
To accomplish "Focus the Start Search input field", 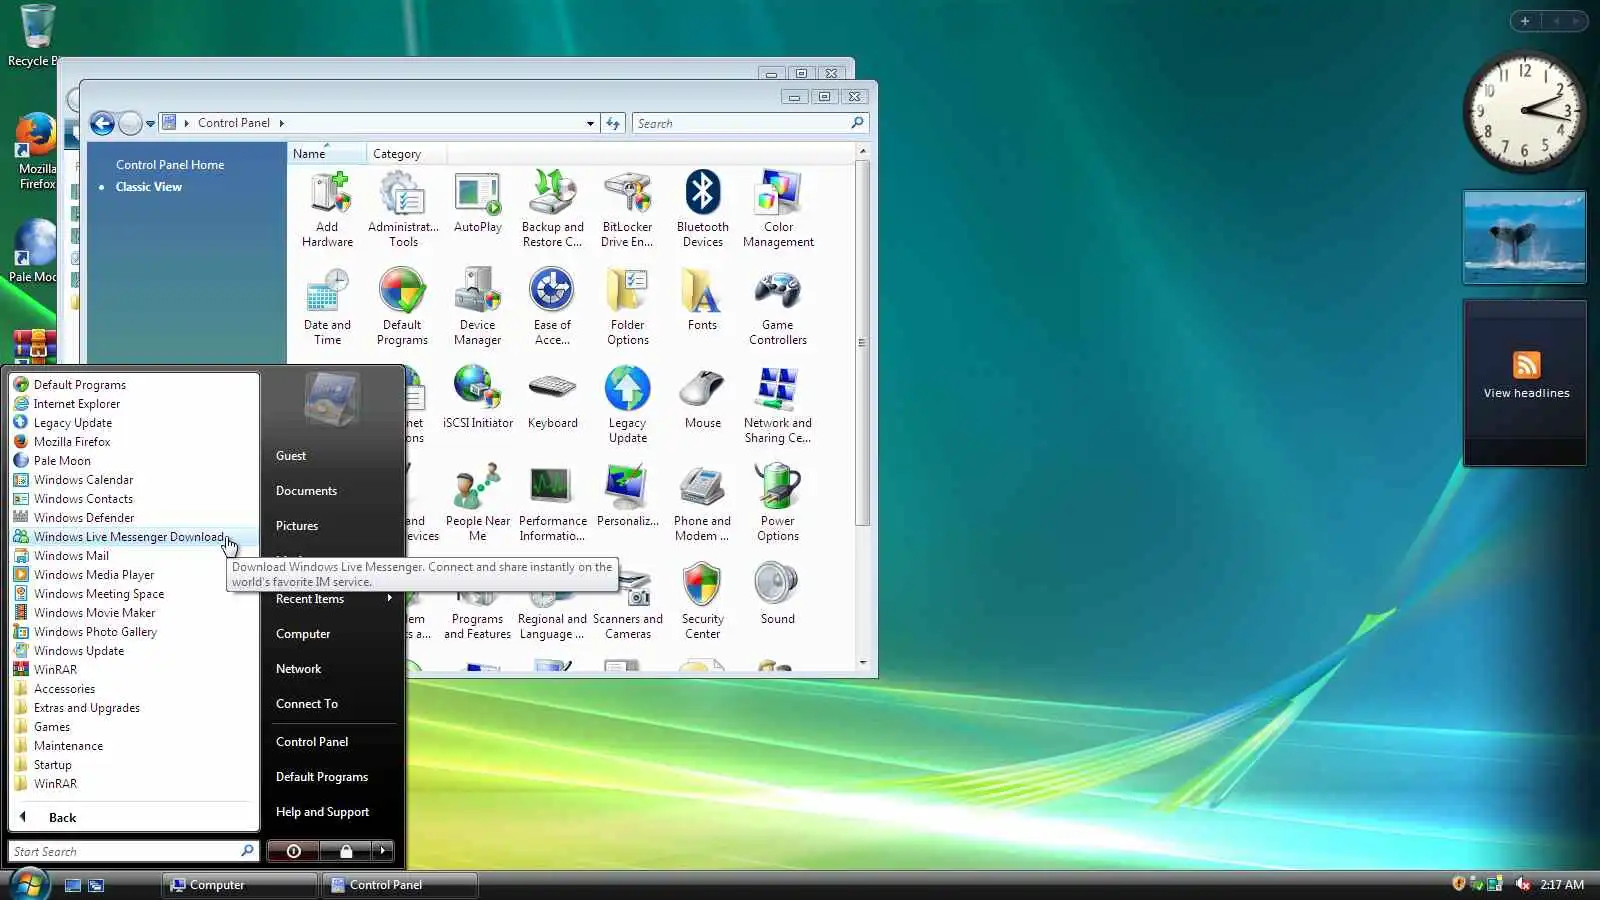I will click(134, 851).
